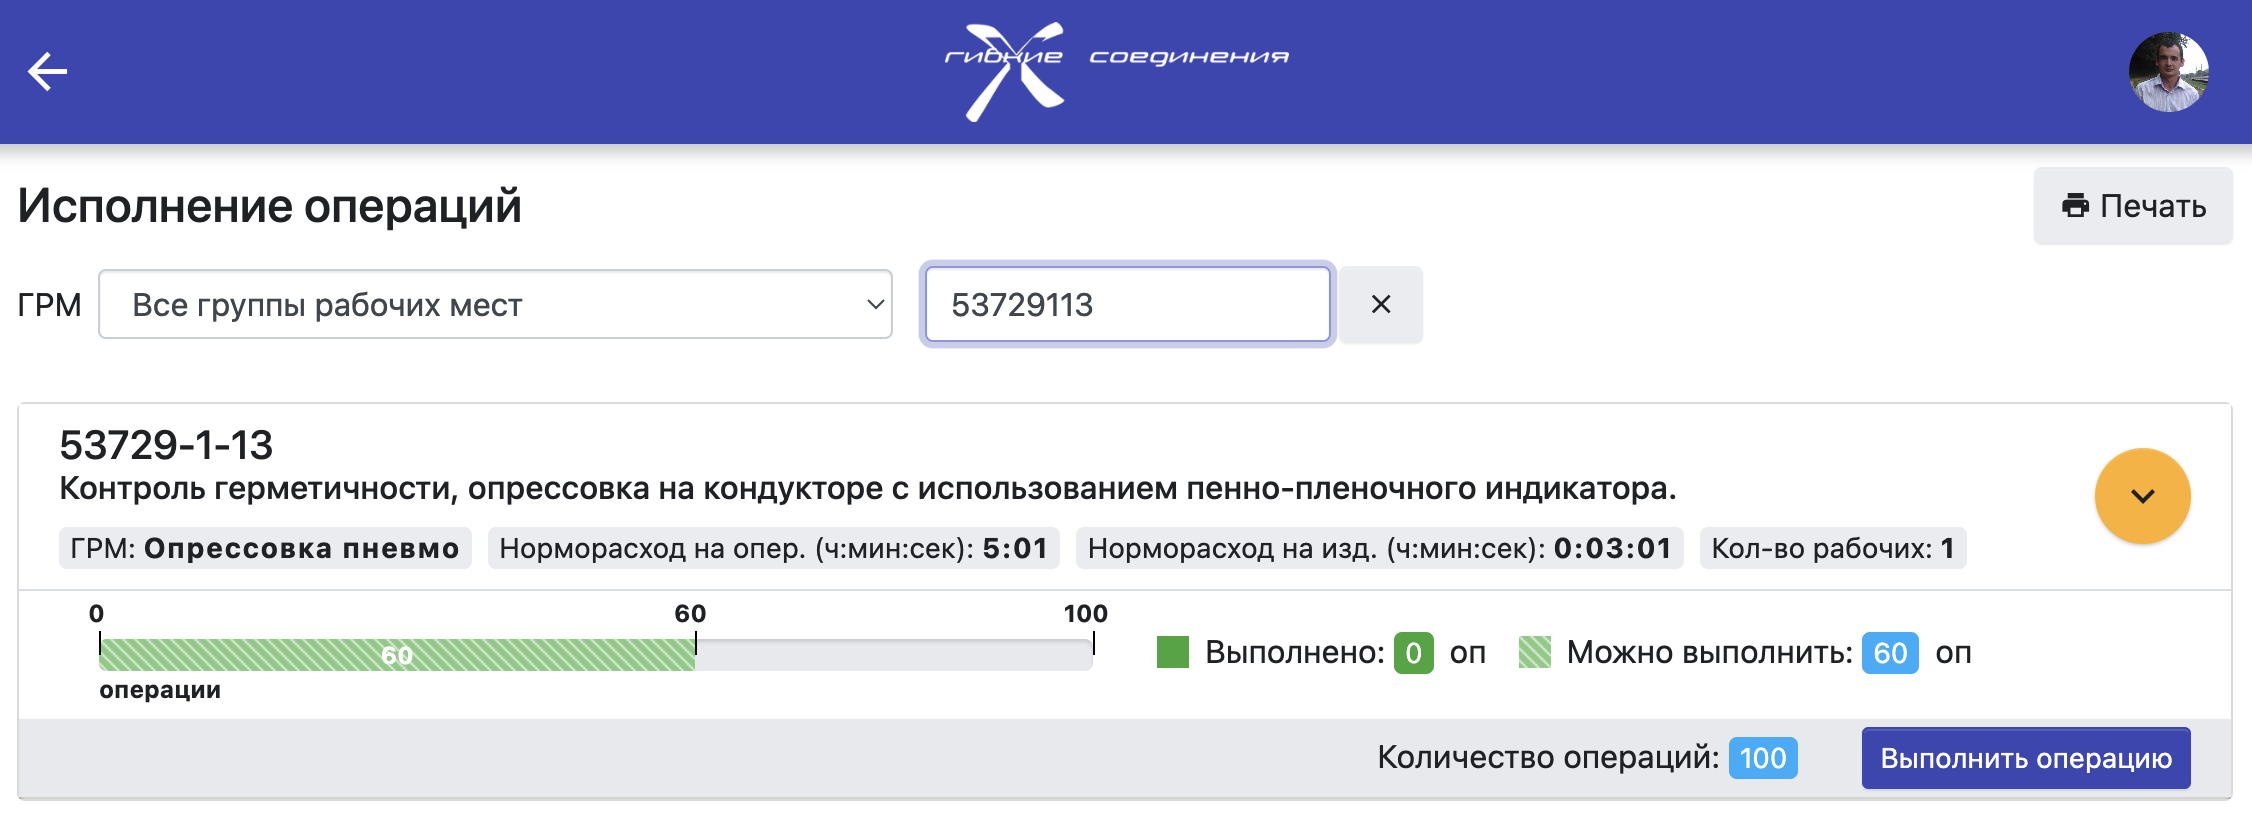This screenshot has width=2252, height=820.
Task: Click the dropdown arrow of the ГРМ selector
Action: [x=874, y=304]
